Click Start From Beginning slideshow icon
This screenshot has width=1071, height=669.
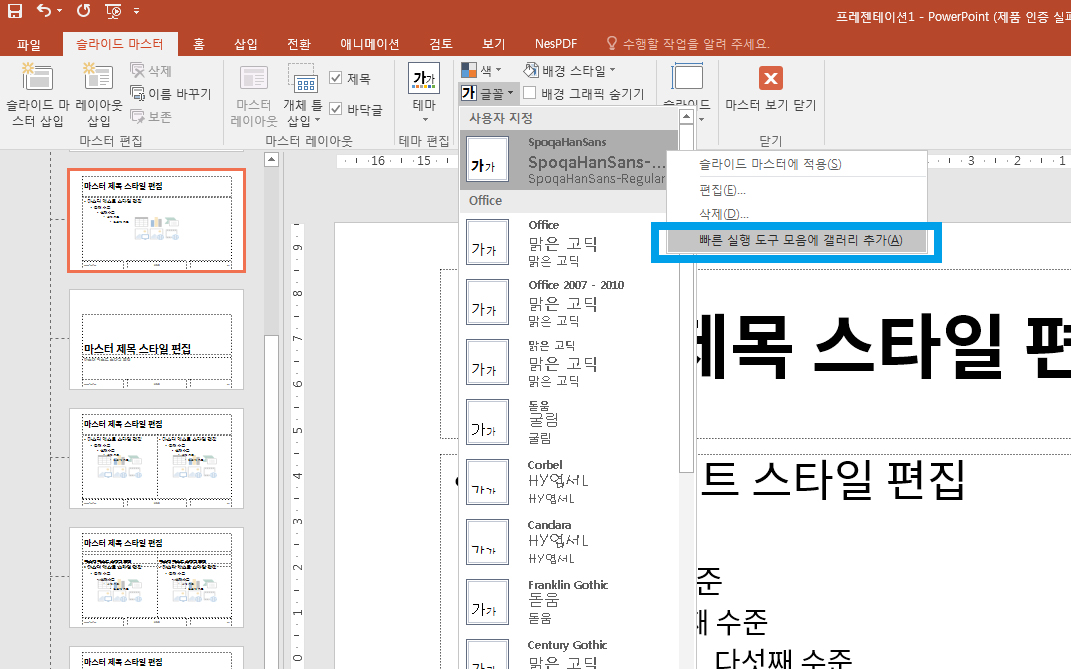113,11
